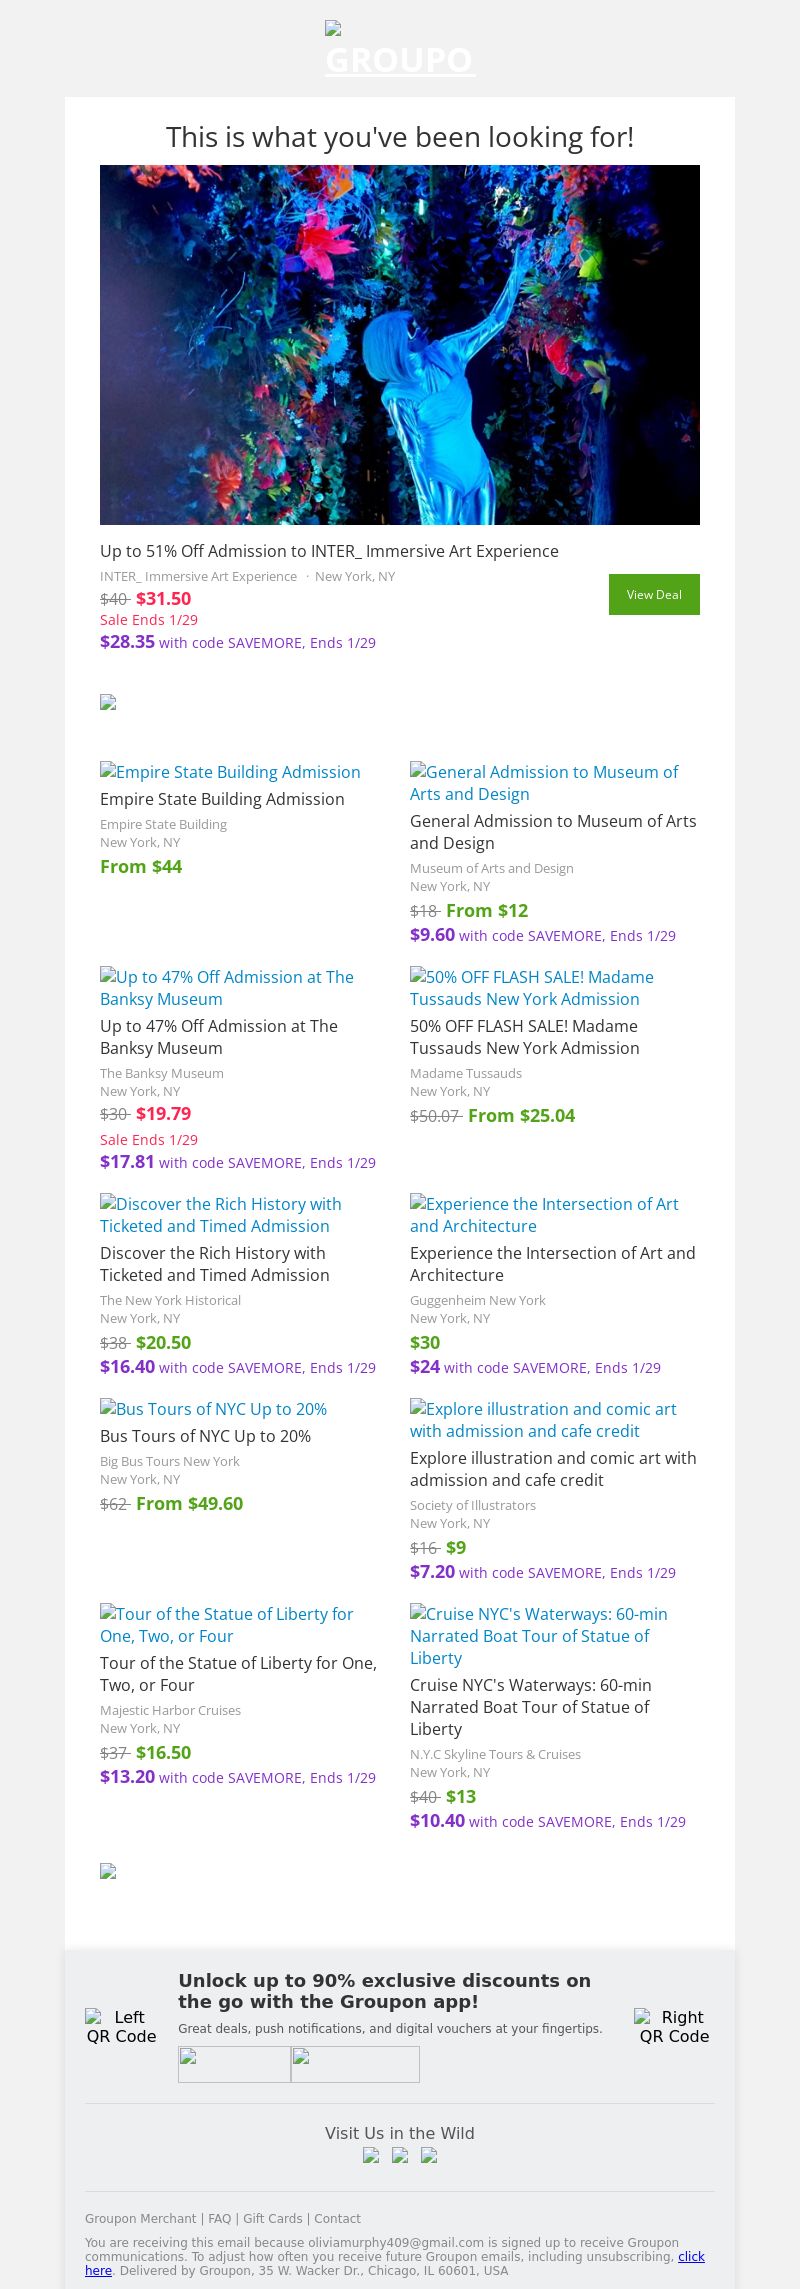
Task: Click the second app store badge
Action: click(355, 2064)
